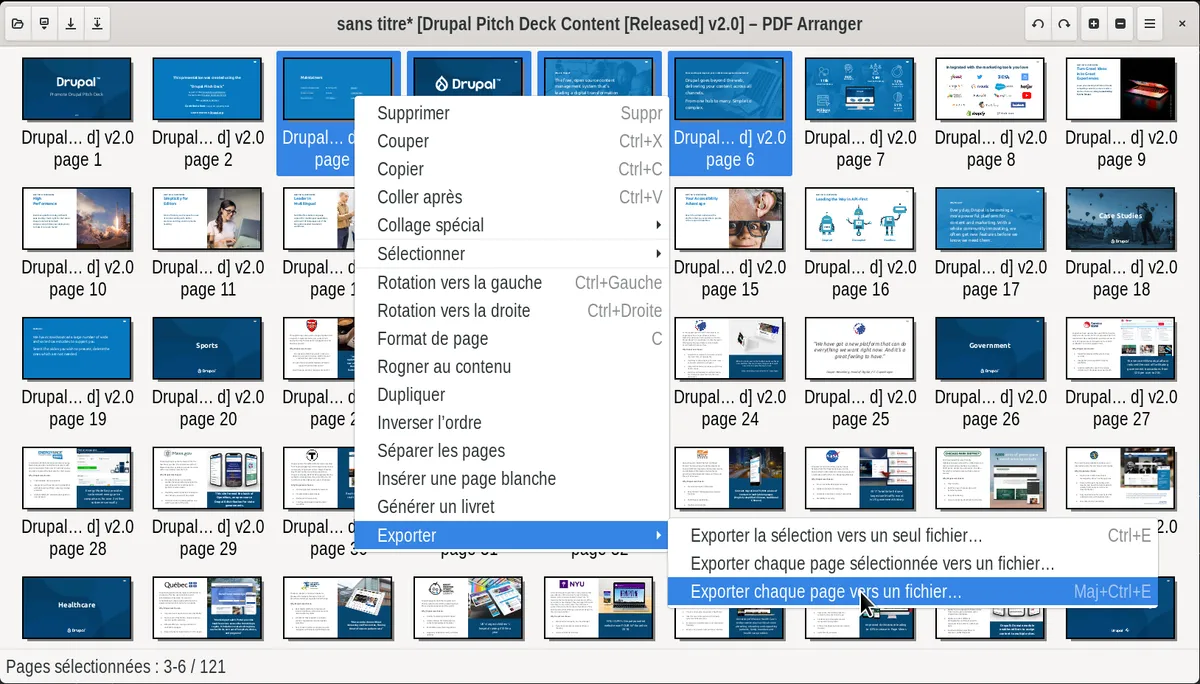Click the Drupal… d] v2.0 page 18 label
Image resolution: width=1200 pixels, height=684 pixels.
(x=1121, y=278)
